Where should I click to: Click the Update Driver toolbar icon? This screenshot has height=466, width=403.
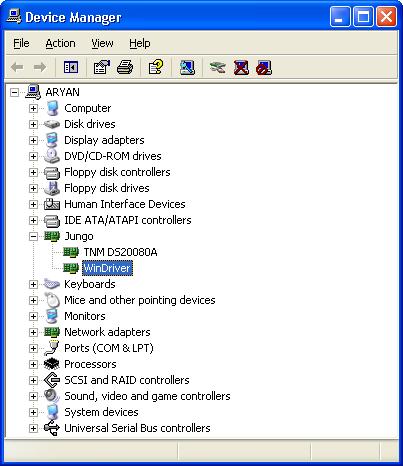[x=217, y=67]
